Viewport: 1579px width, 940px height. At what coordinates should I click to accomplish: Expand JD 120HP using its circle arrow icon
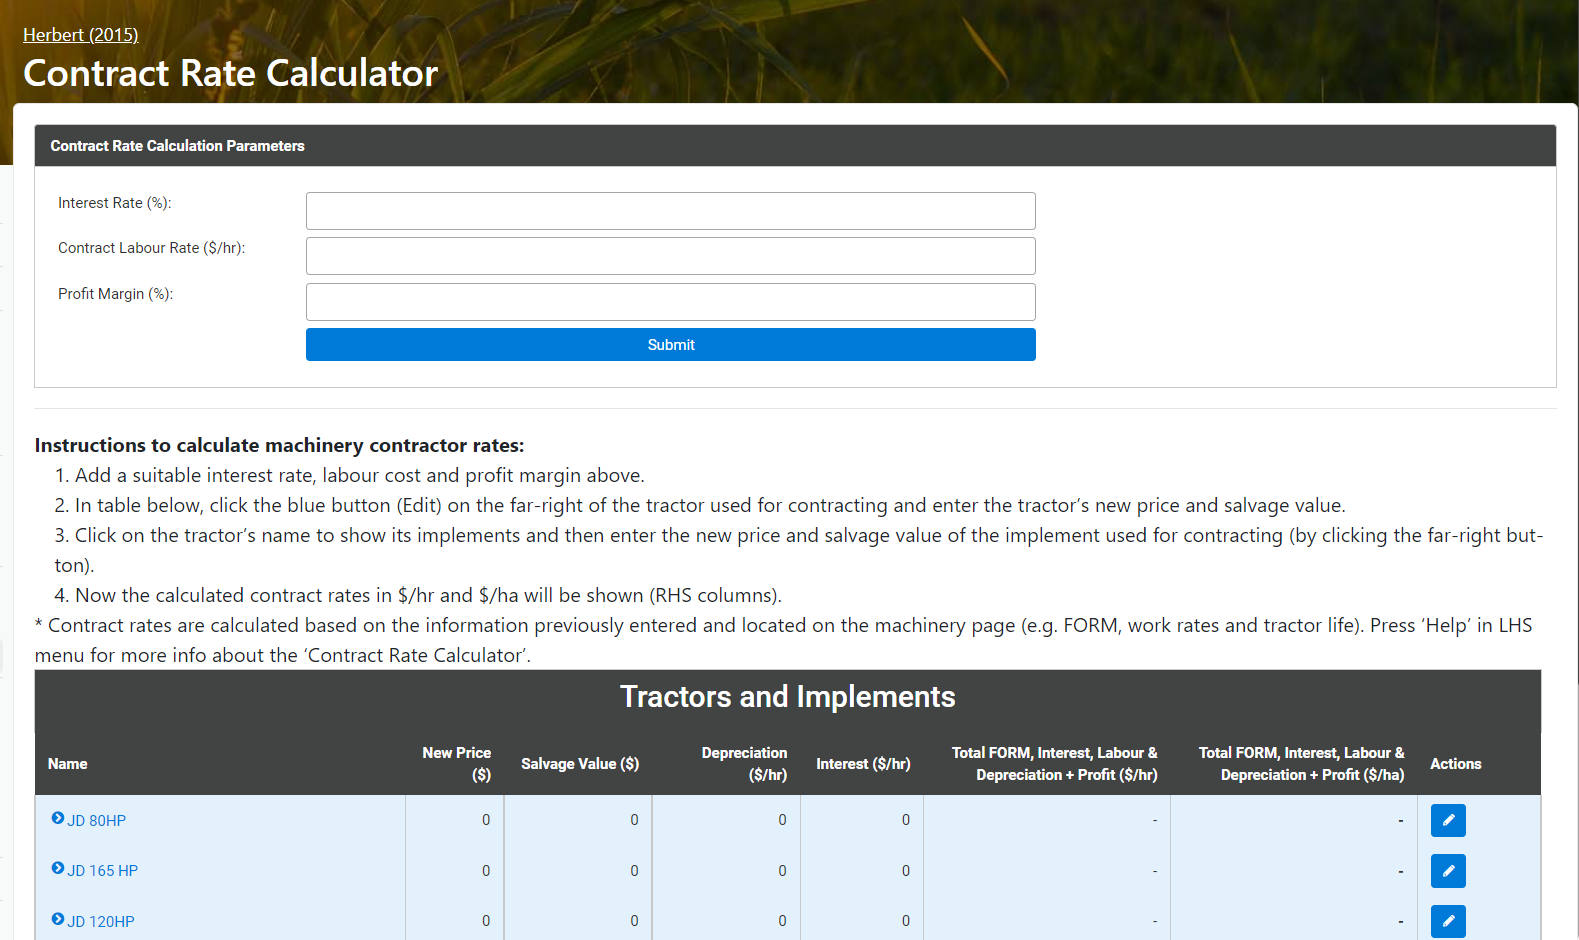click(x=58, y=919)
